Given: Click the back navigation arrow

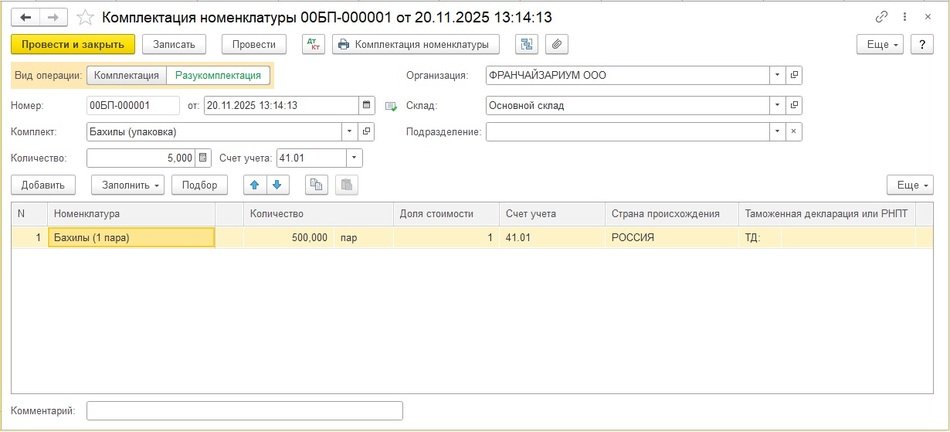Looking at the screenshot, I should coord(25,18).
